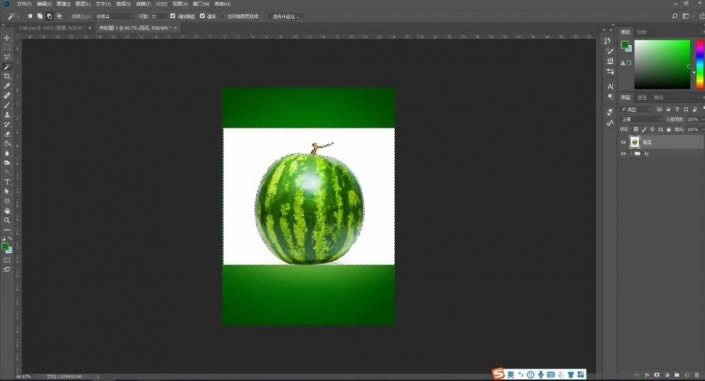Switch to the Channels tab
The width and height of the screenshot is (705, 381).
642,98
